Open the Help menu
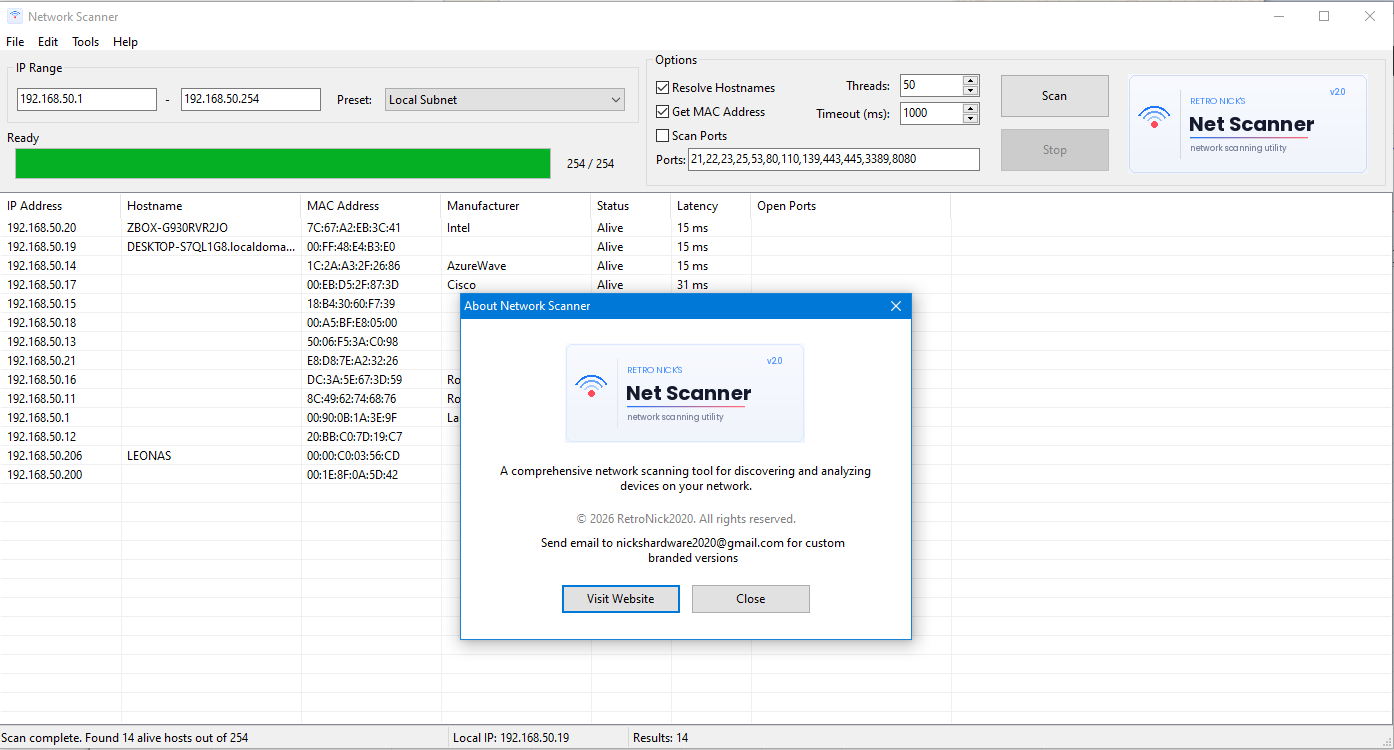The width and height of the screenshot is (1394, 750). coord(125,42)
